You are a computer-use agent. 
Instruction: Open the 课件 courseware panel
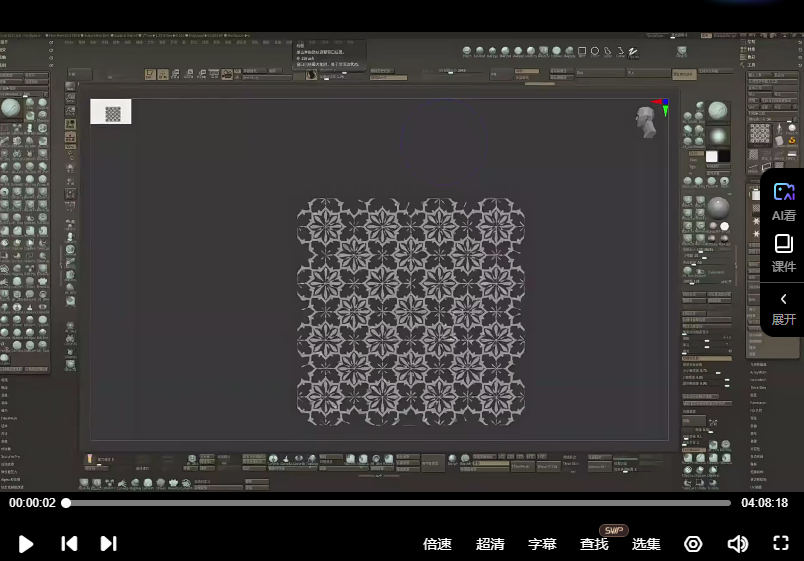(784, 254)
